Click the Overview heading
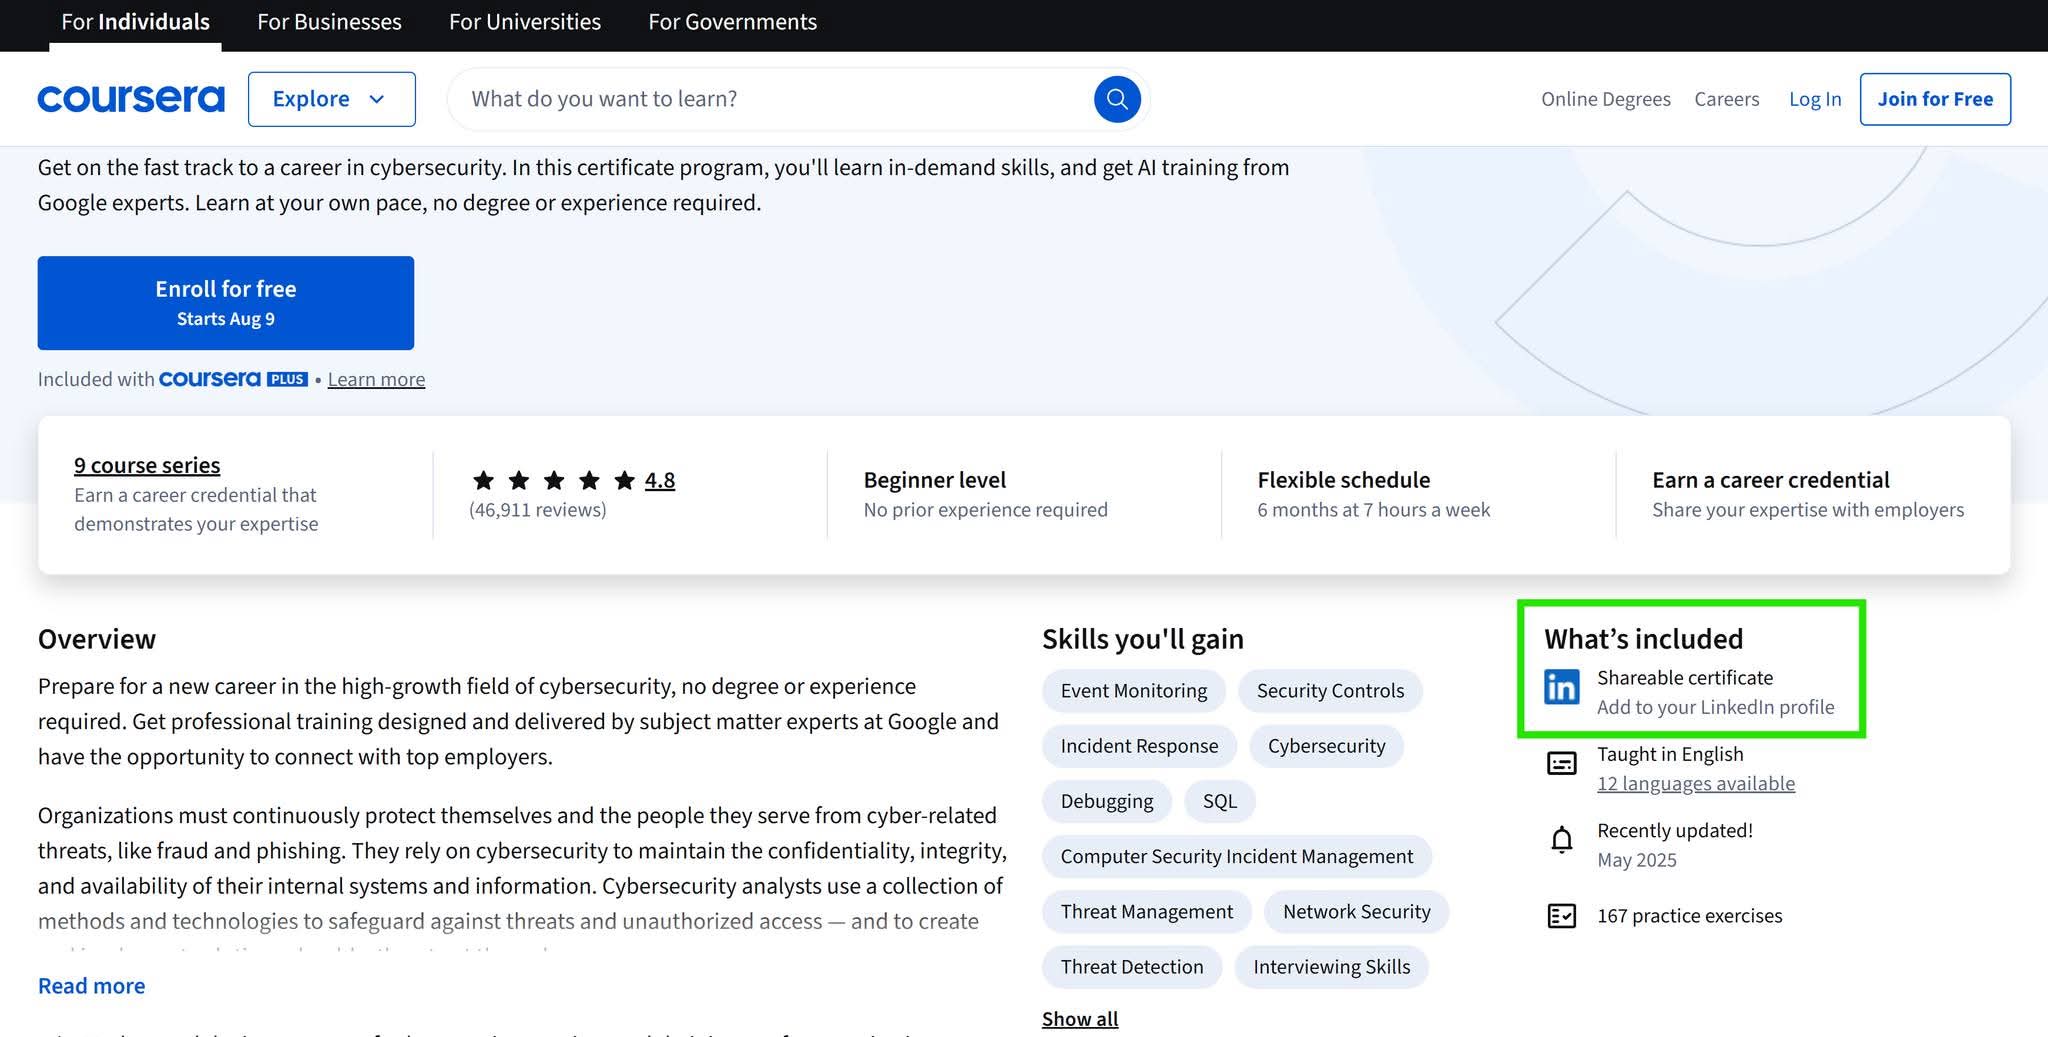This screenshot has width=2048, height=1037. tap(97, 639)
